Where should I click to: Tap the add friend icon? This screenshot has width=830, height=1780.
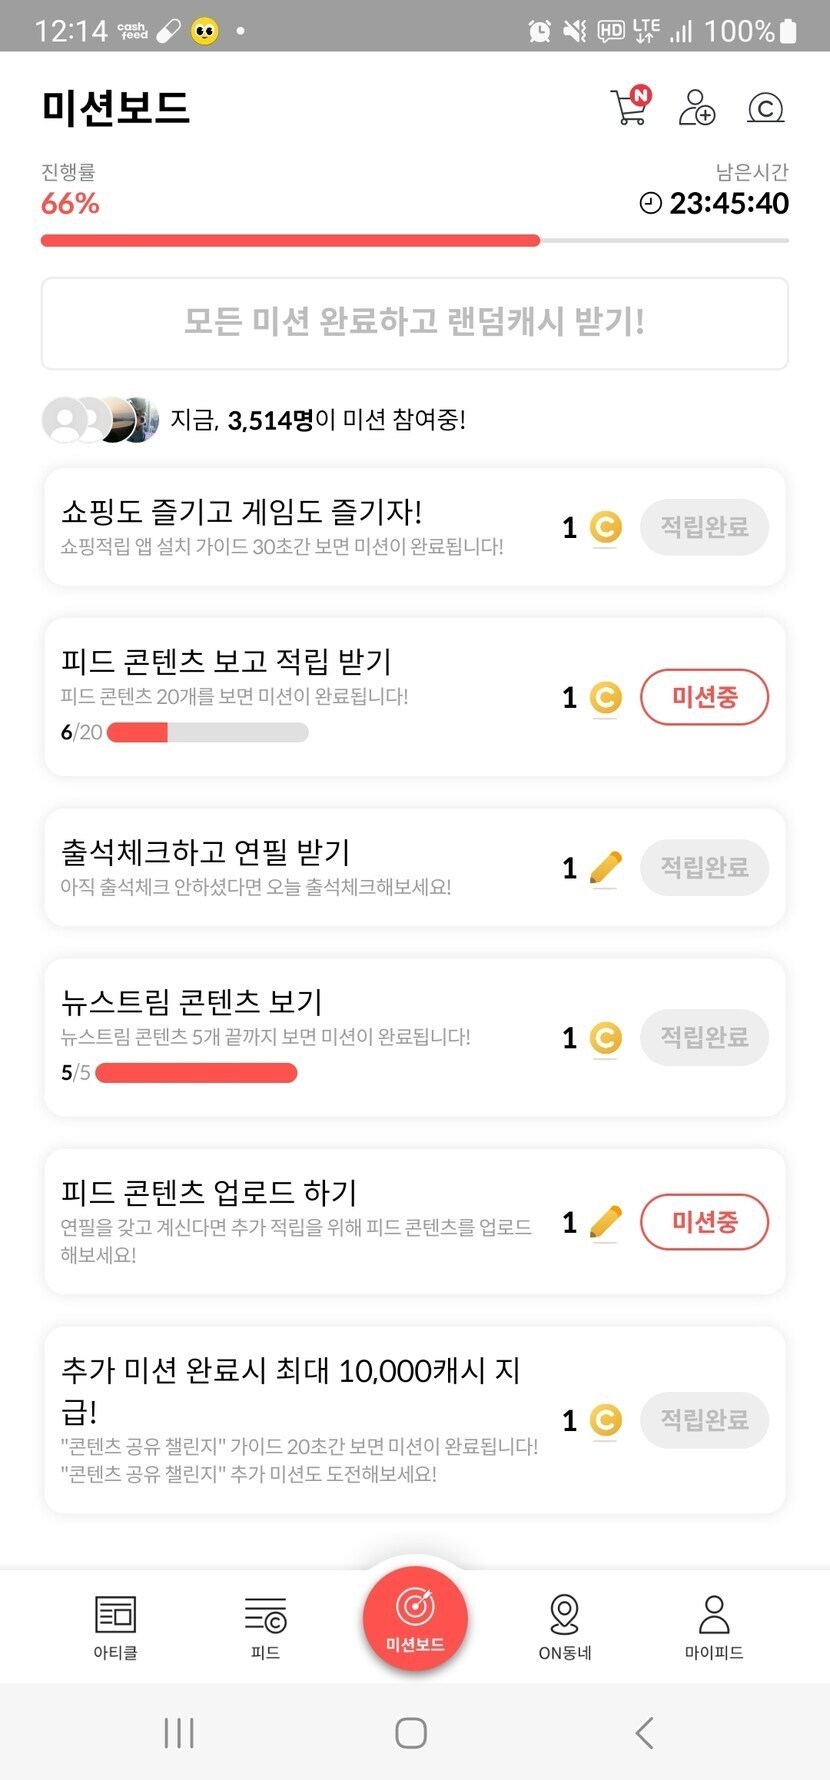tap(697, 107)
